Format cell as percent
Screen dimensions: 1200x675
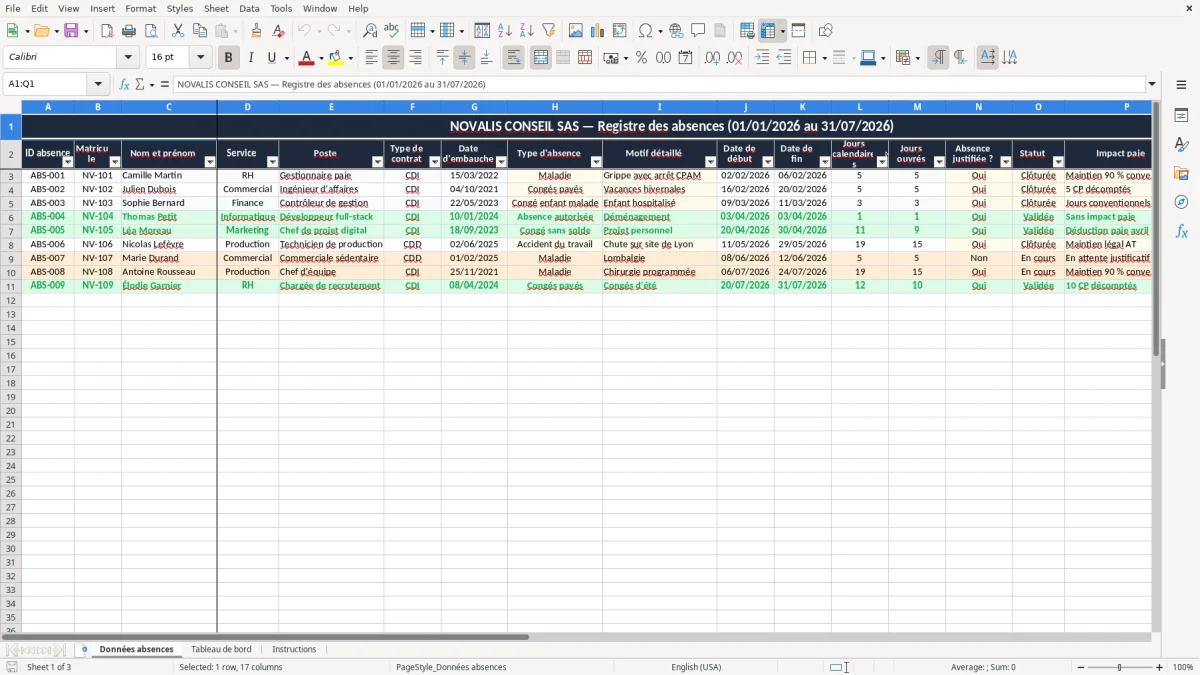pos(641,58)
